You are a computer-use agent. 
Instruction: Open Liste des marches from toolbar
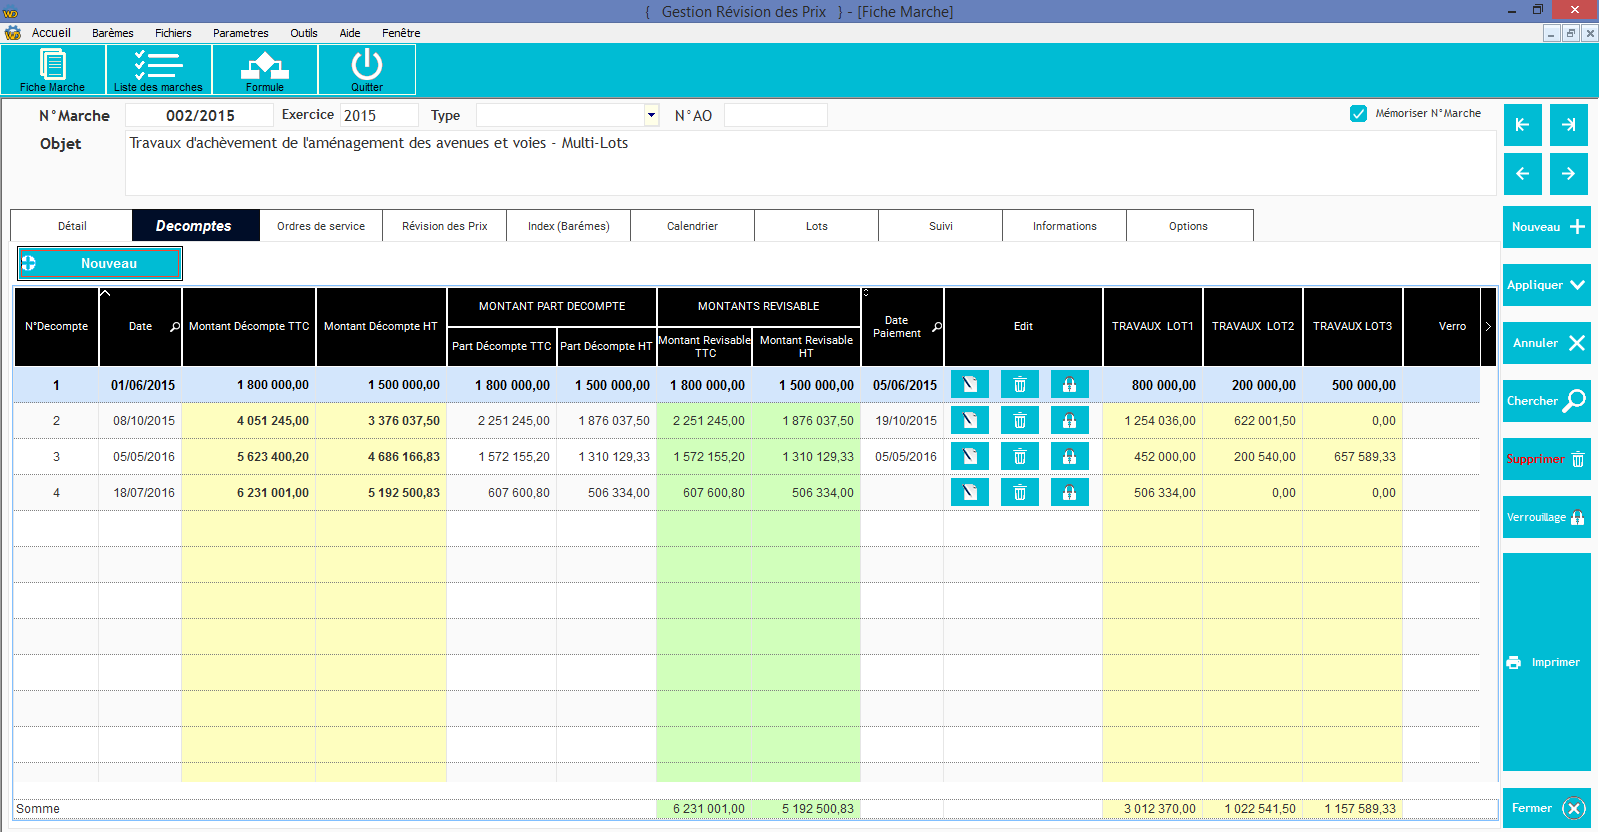pyautogui.click(x=158, y=69)
